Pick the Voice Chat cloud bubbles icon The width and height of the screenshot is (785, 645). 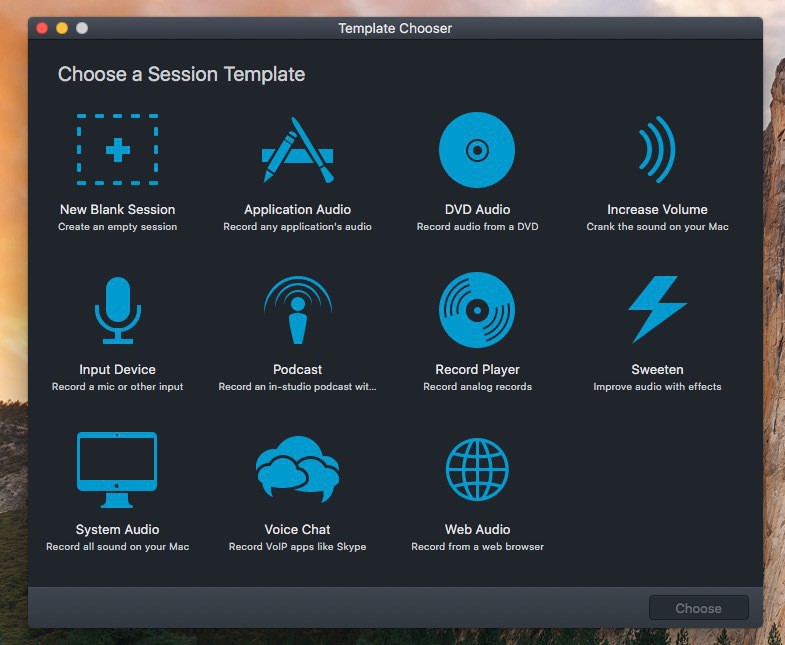pyautogui.click(x=297, y=469)
